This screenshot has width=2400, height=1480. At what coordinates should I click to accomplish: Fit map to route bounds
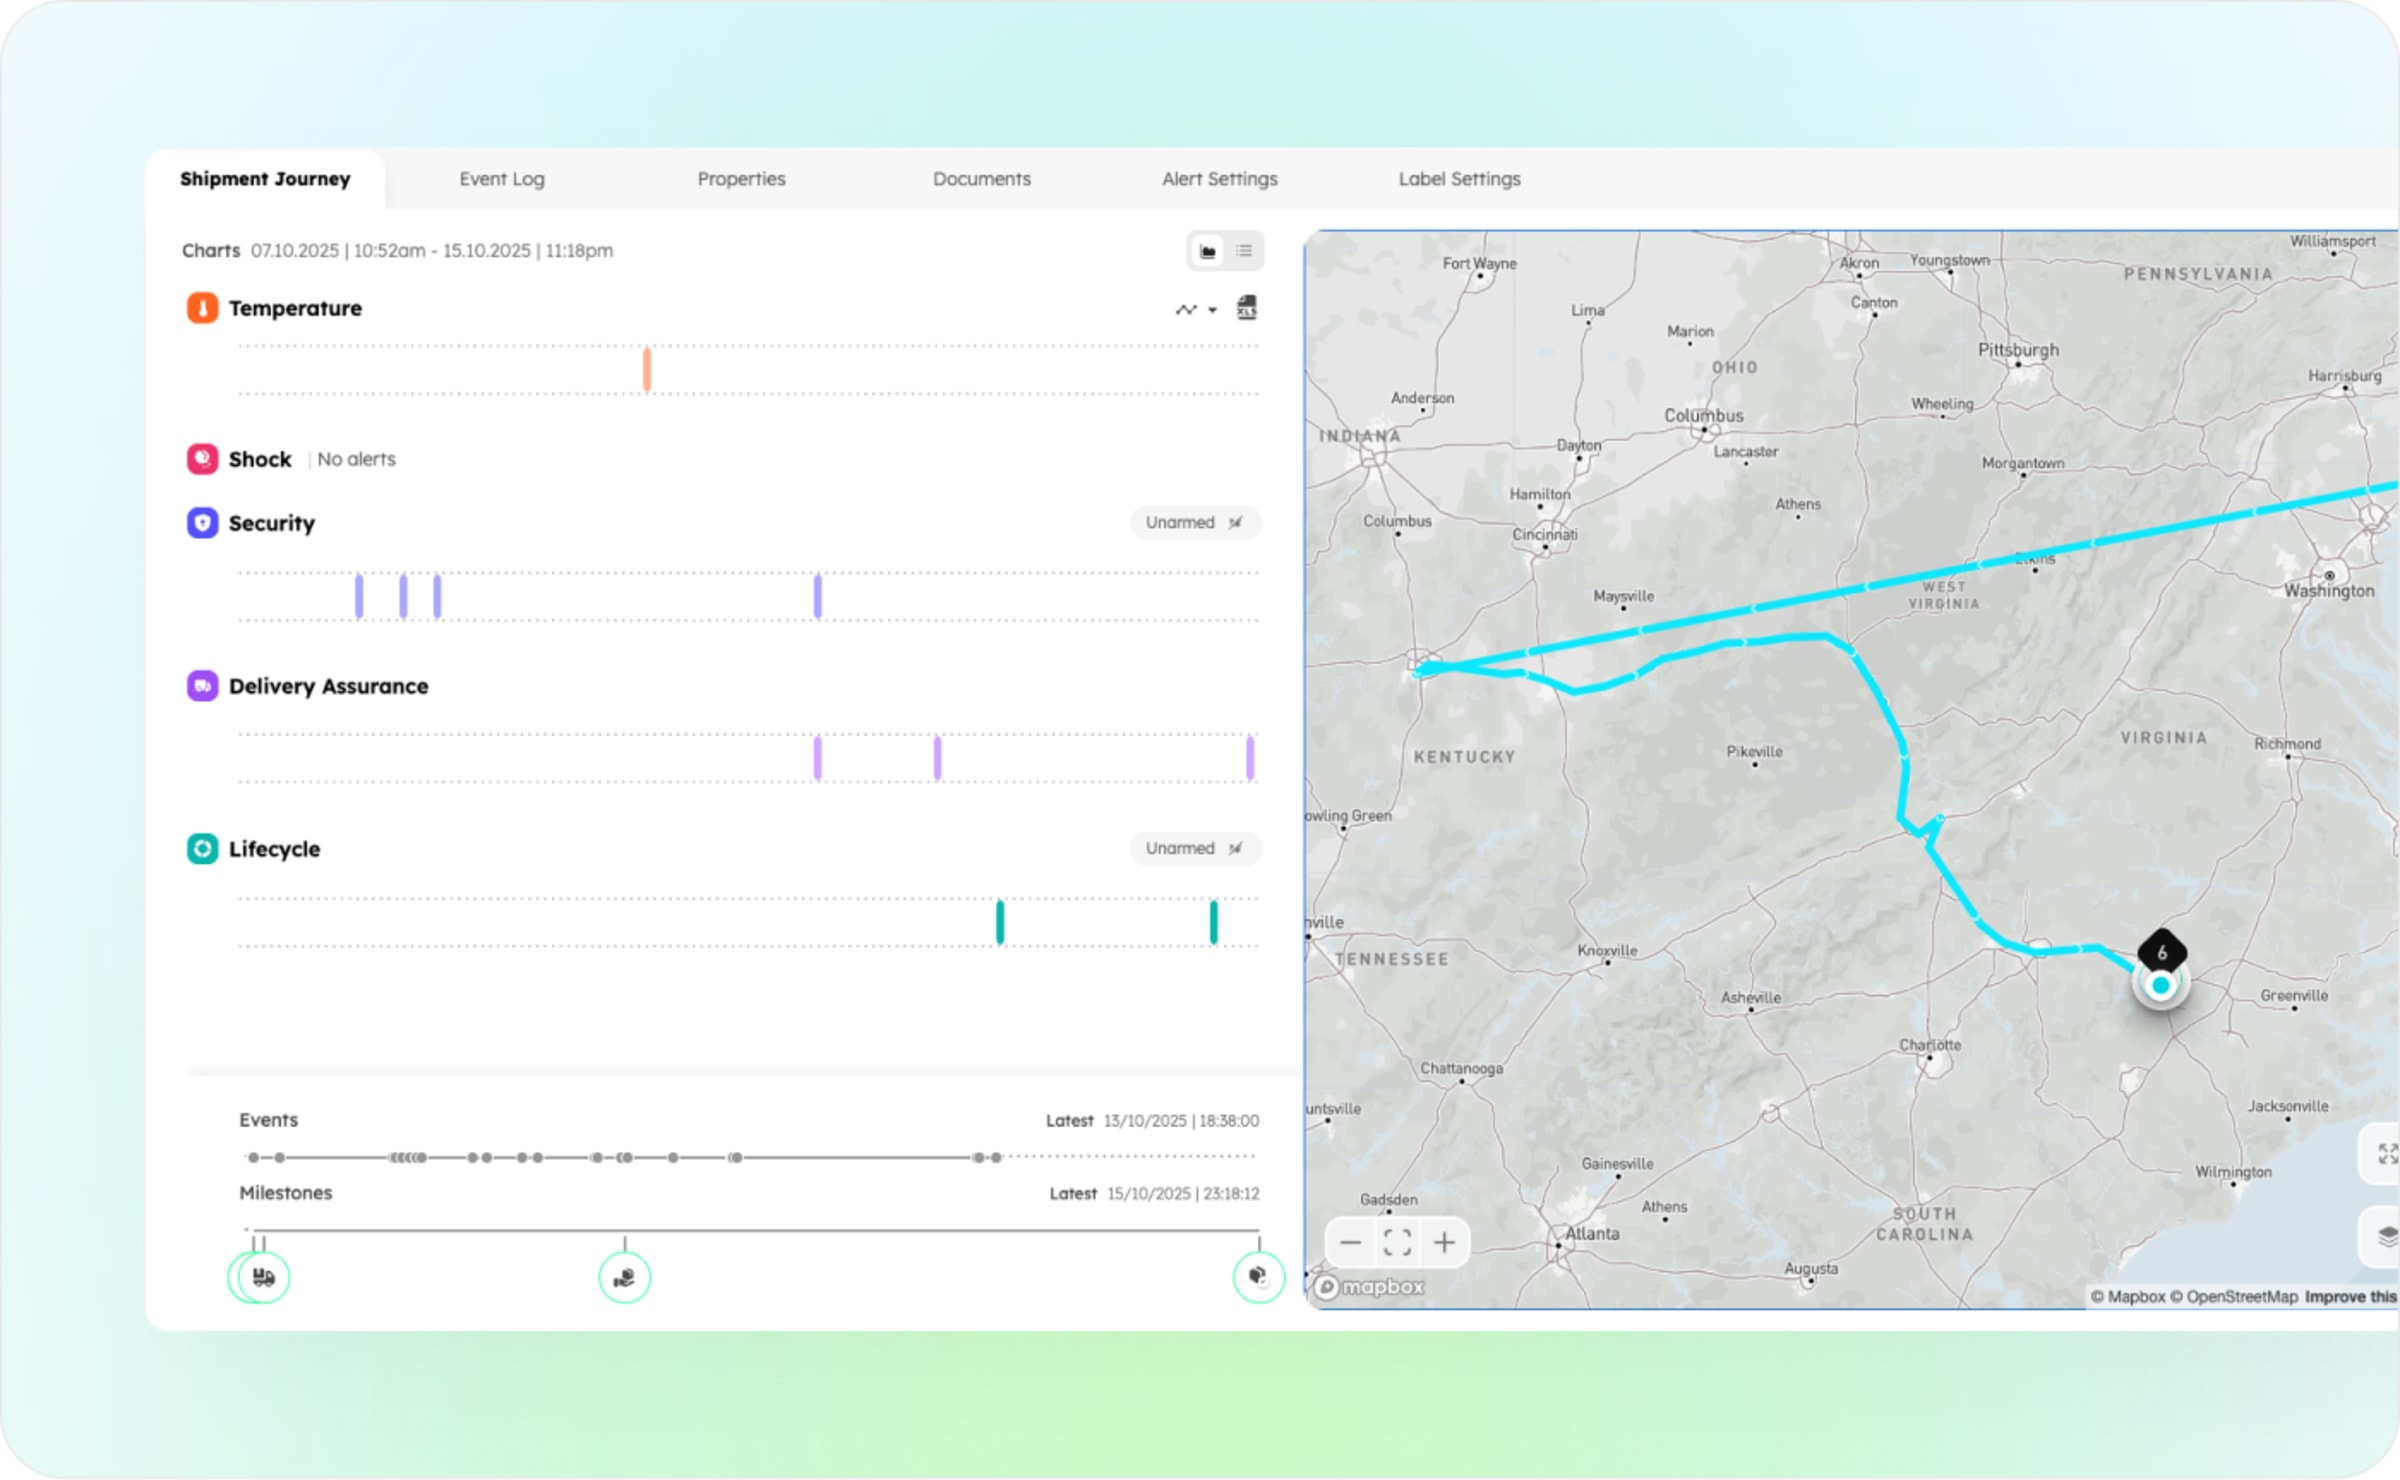(1397, 1243)
